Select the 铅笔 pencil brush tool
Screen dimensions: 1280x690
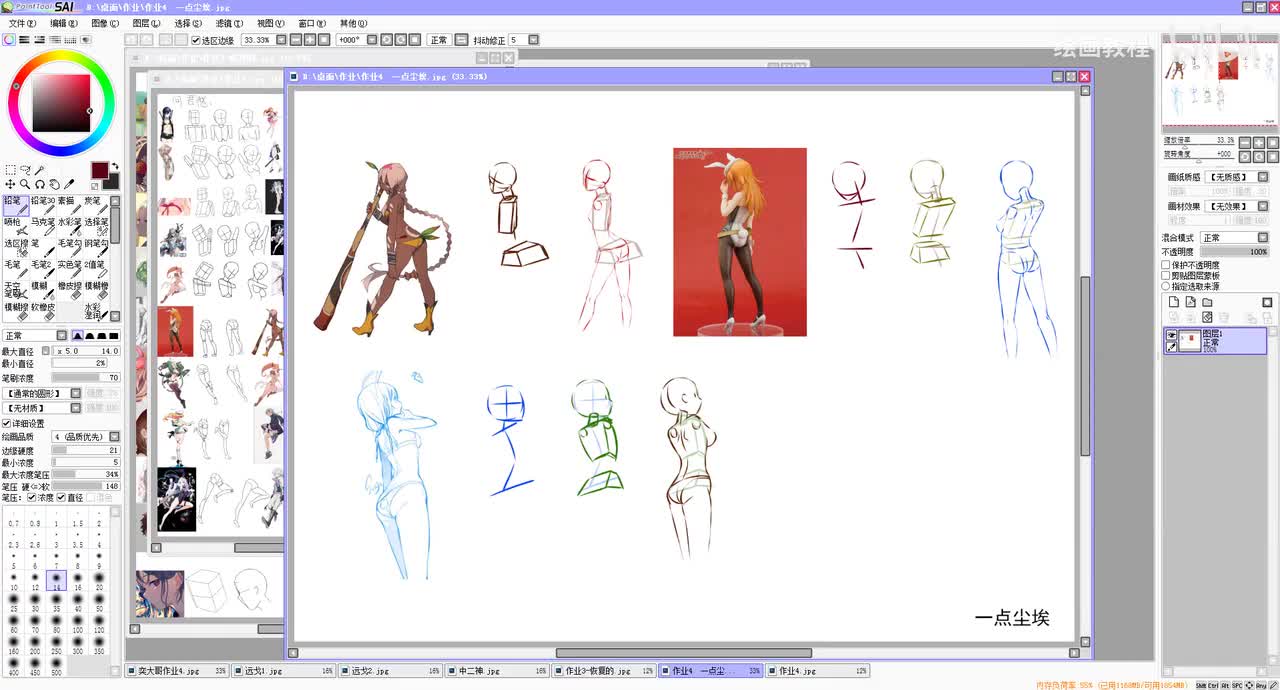tap(16, 206)
